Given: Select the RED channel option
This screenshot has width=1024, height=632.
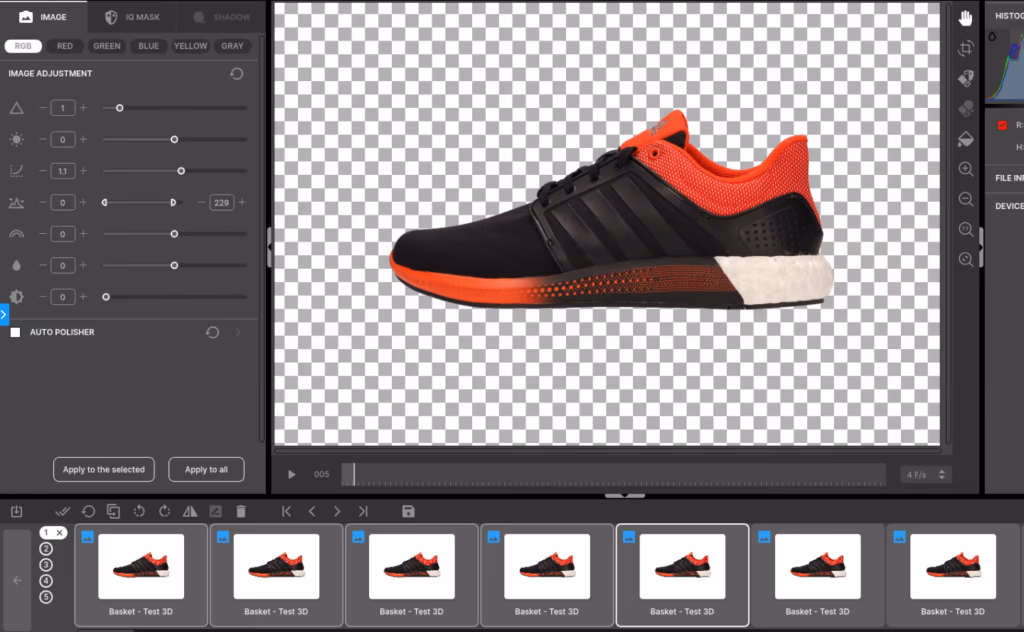Looking at the screenshot, I should (x=65, y=46).
